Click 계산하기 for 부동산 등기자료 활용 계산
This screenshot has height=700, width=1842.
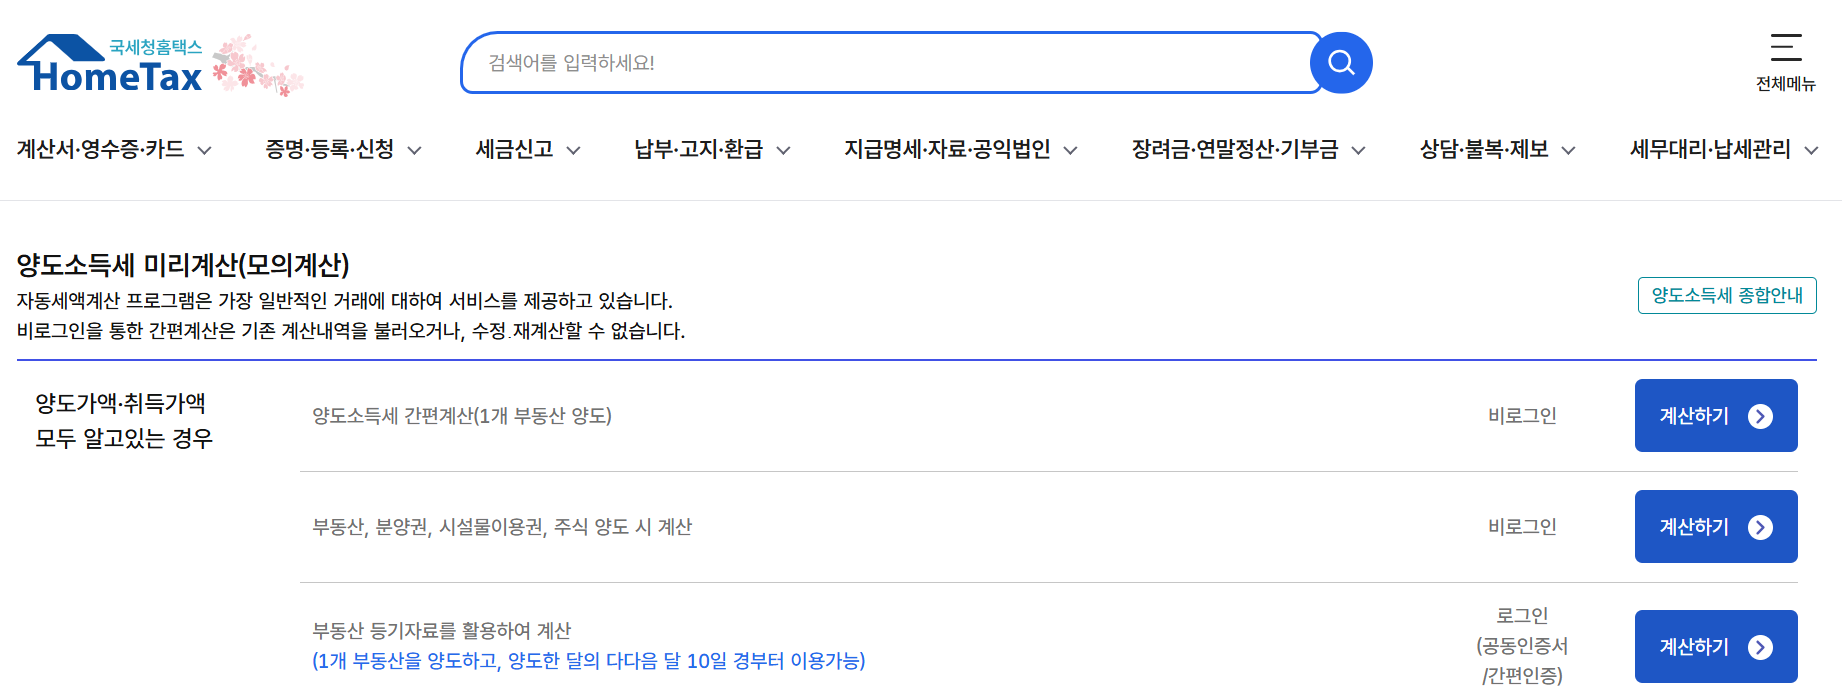[1716, 646]
